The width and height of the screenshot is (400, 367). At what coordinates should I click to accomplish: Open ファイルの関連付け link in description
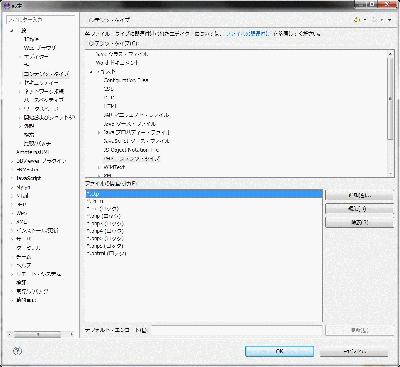click(249, 34)
